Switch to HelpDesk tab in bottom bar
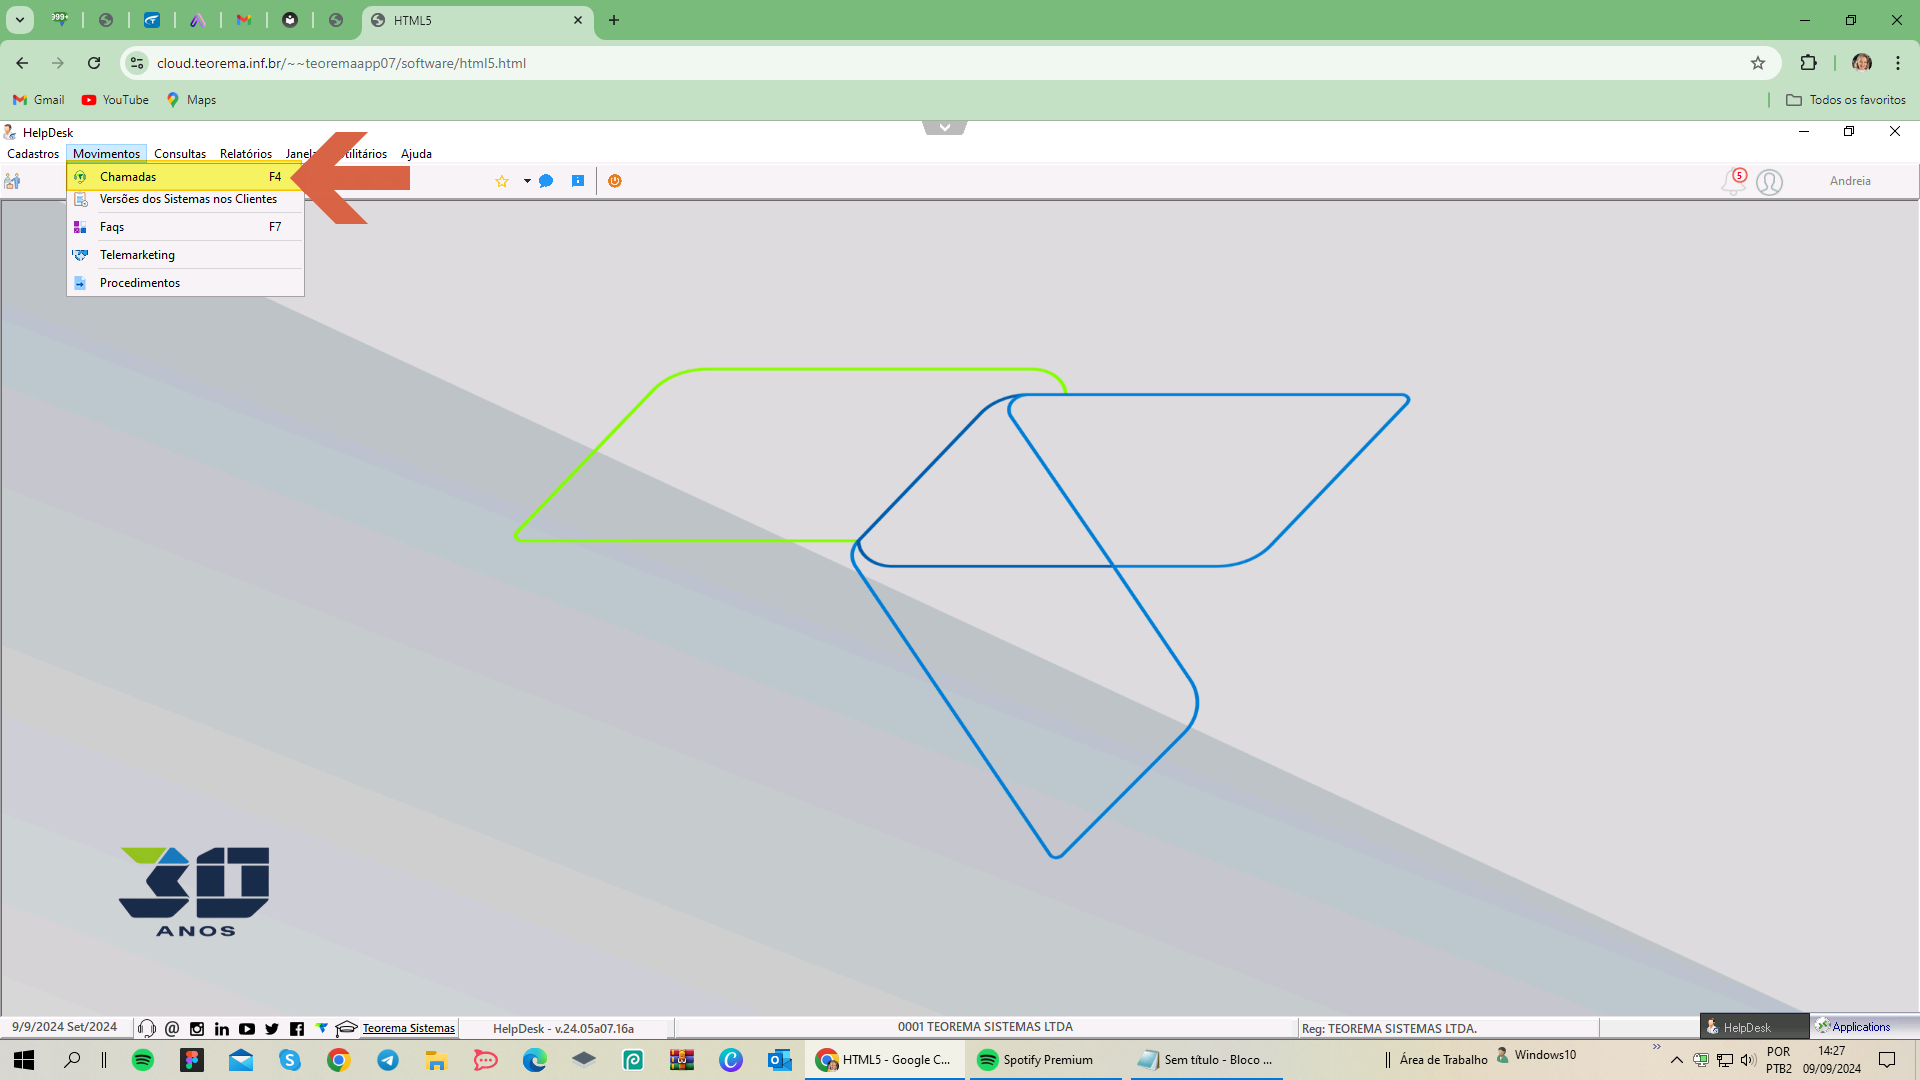 [1754, 1027]
